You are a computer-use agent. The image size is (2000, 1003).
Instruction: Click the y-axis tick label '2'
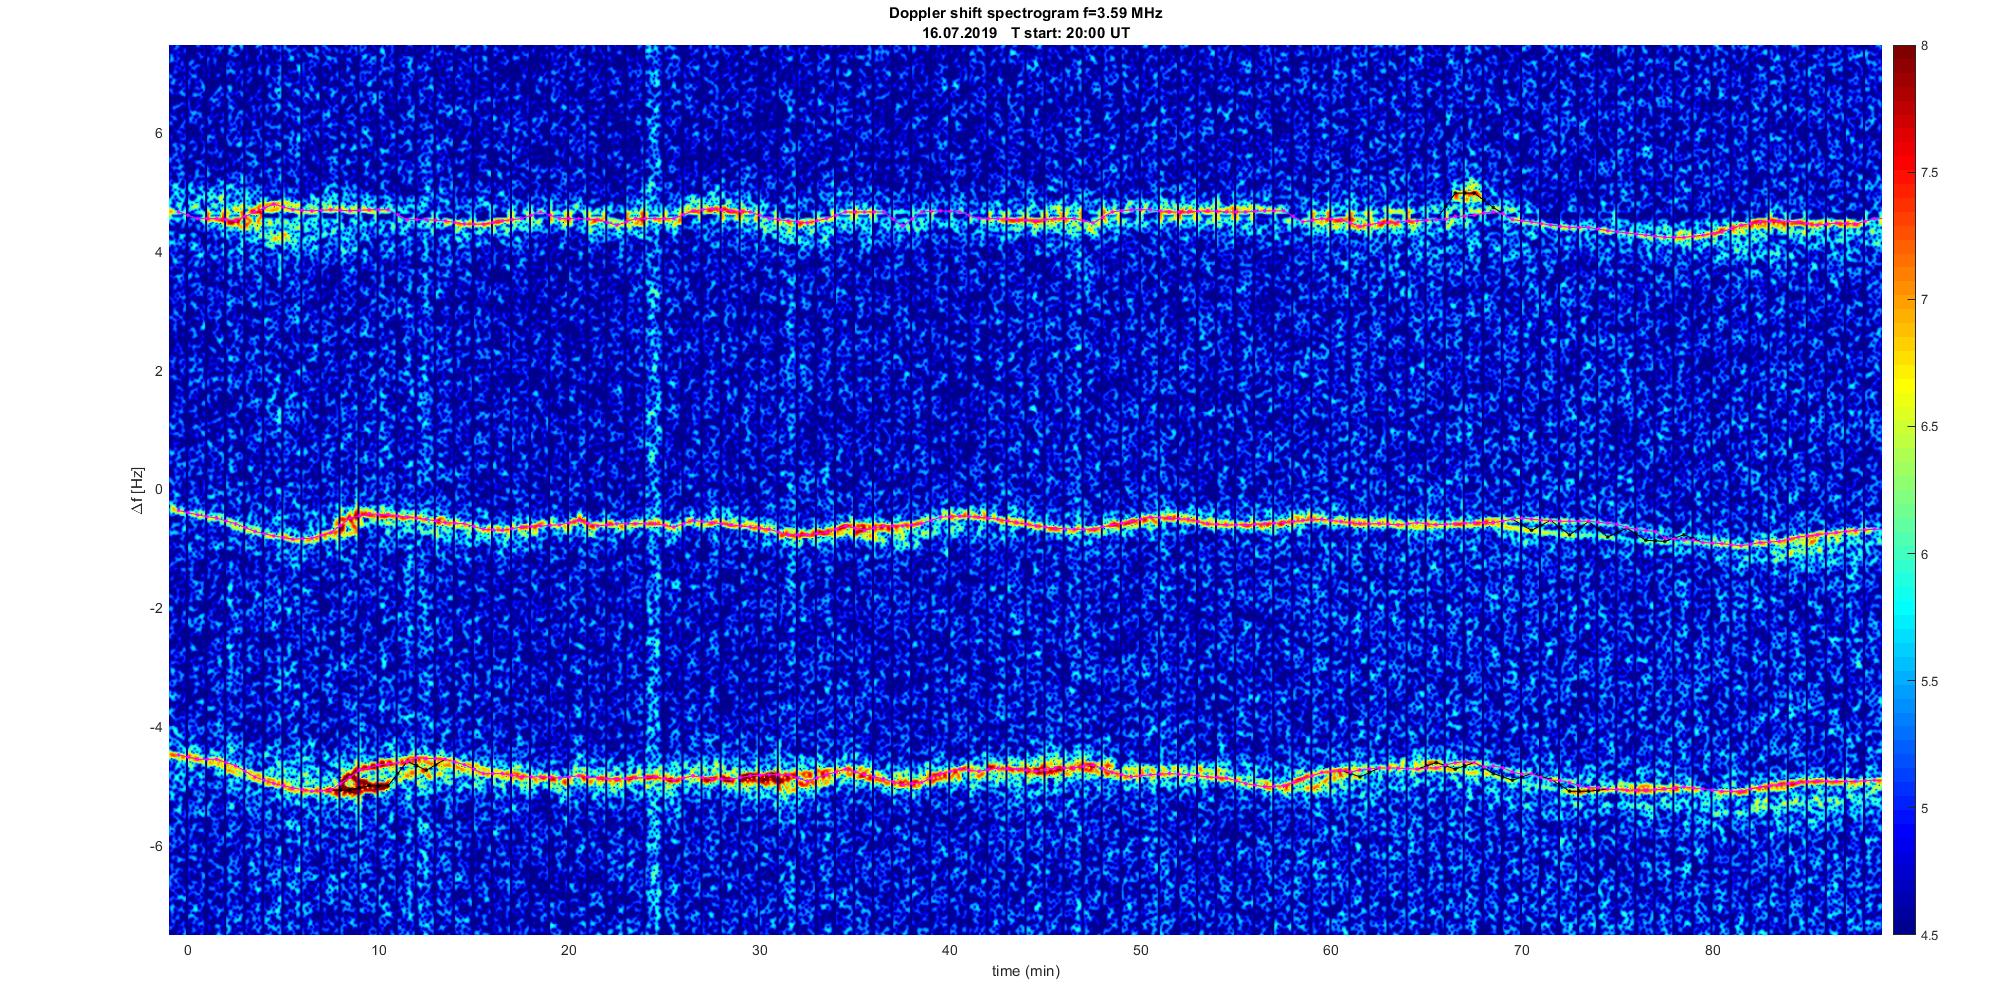coord(158,371)
